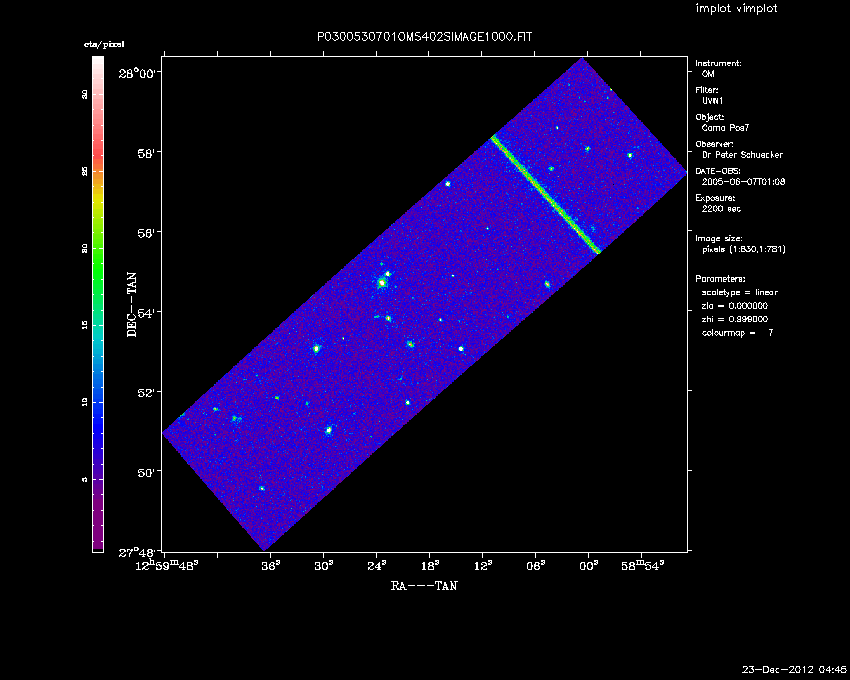Click the 12s right ascension tick label
The height and width of the screenshot is (680, 850).
click(483, 566)
